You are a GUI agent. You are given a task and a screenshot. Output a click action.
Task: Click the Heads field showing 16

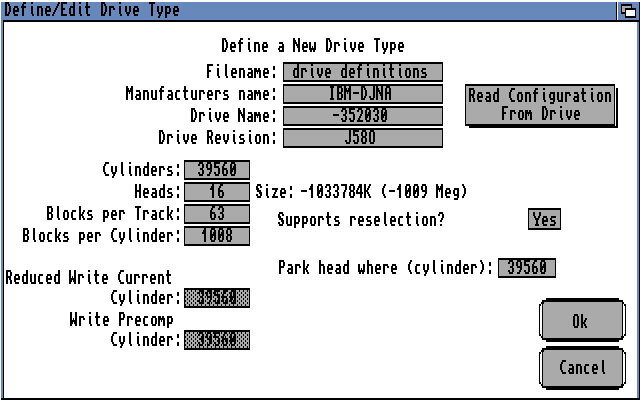[x=217, y=191]
